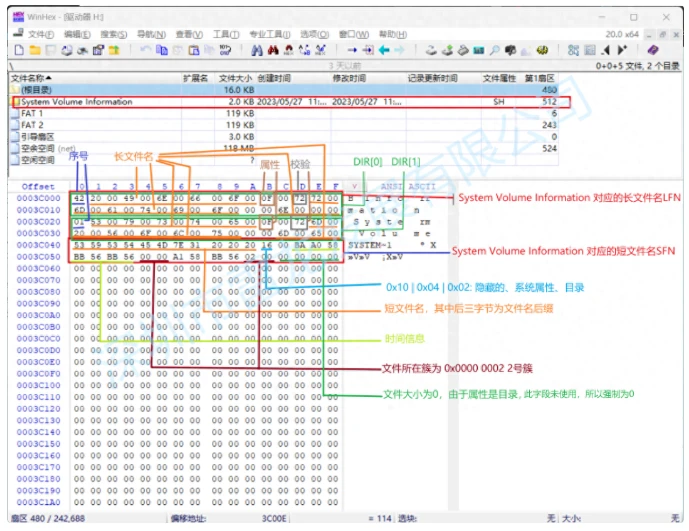Click the blue Forward arrow icon

400,49
